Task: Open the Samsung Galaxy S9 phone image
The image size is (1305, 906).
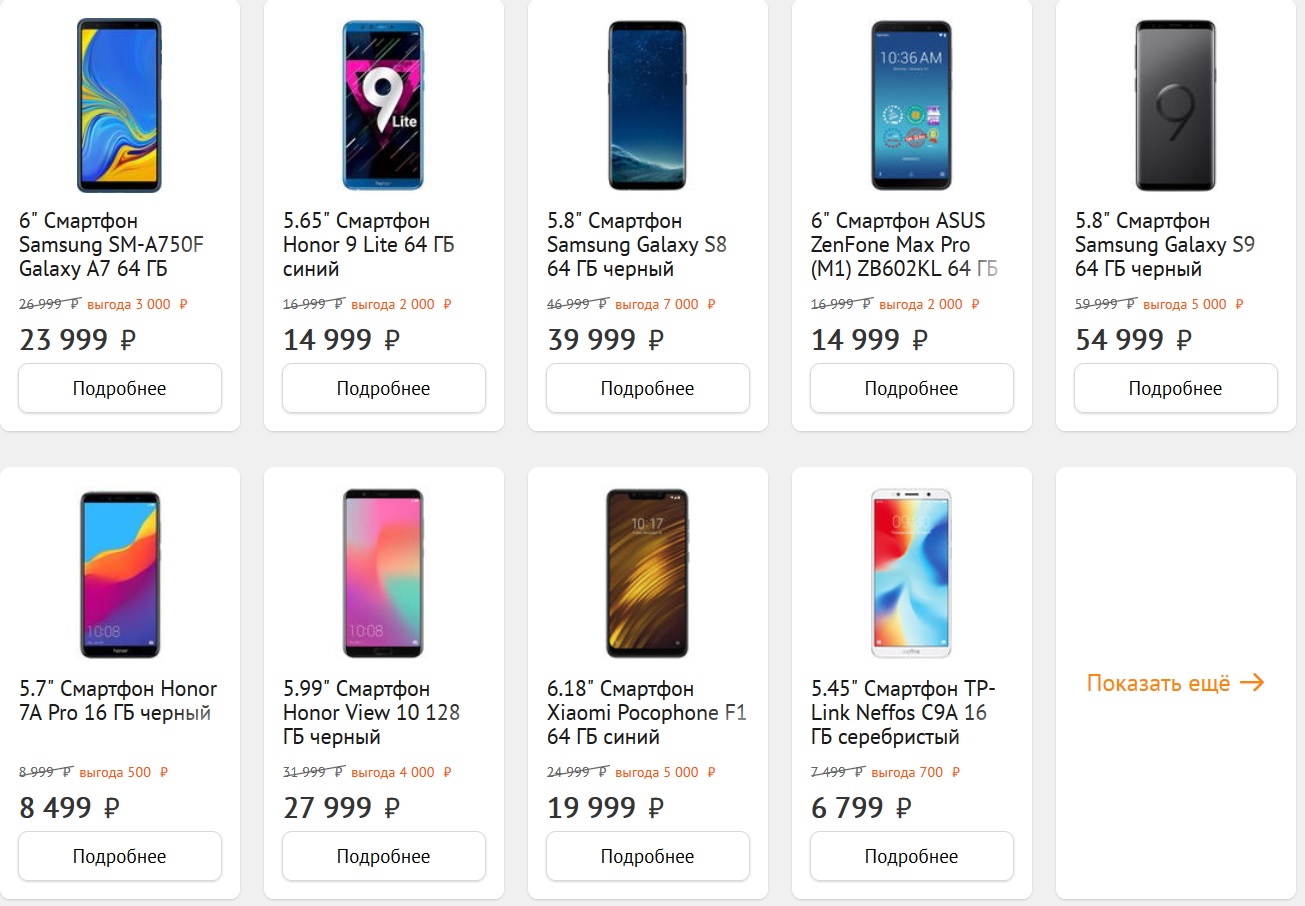Action: click(1176, 105)
